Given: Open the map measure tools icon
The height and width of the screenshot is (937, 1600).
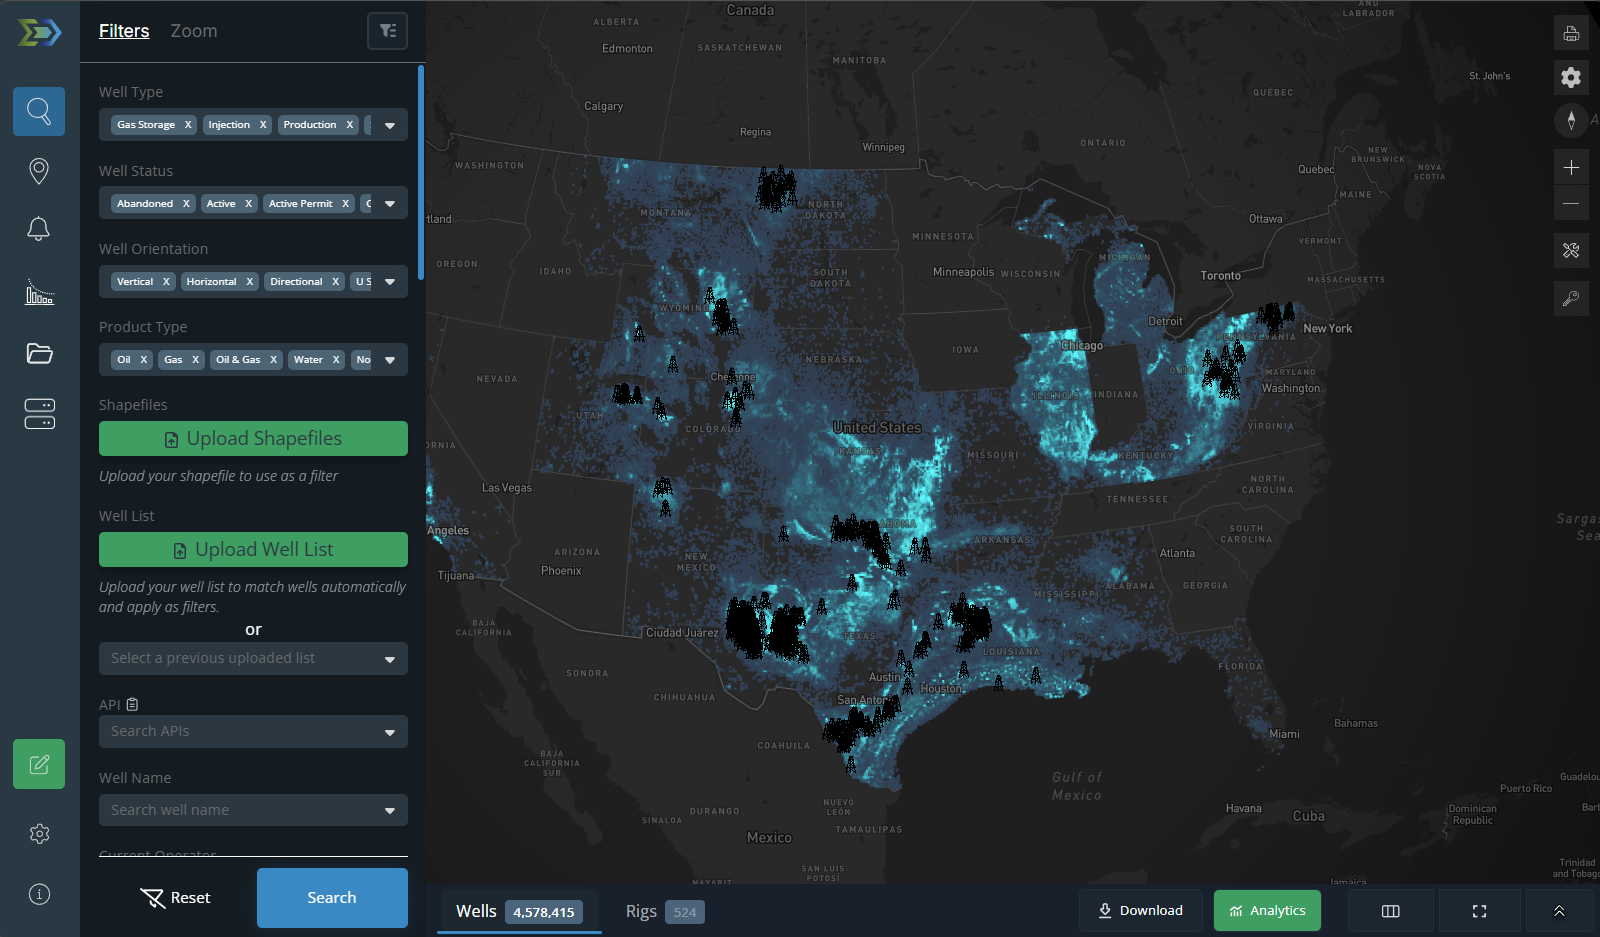Looking at the screenshot, I should point(1571,250).
